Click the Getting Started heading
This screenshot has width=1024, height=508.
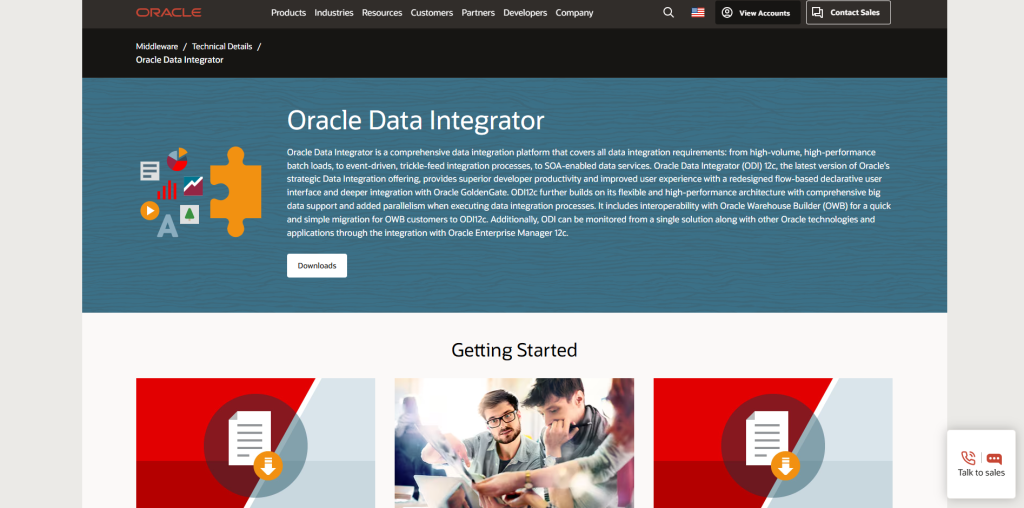514,350
